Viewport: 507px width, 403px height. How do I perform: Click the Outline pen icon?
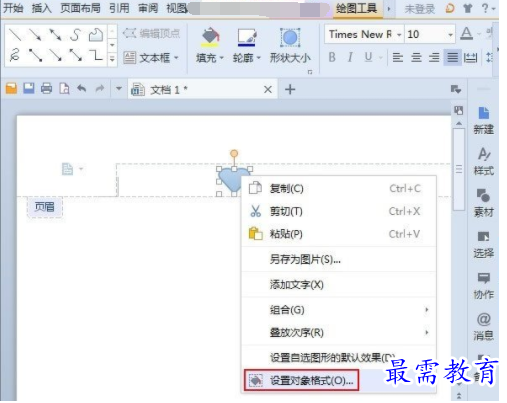pyautogui.click(x=247, y=37)
